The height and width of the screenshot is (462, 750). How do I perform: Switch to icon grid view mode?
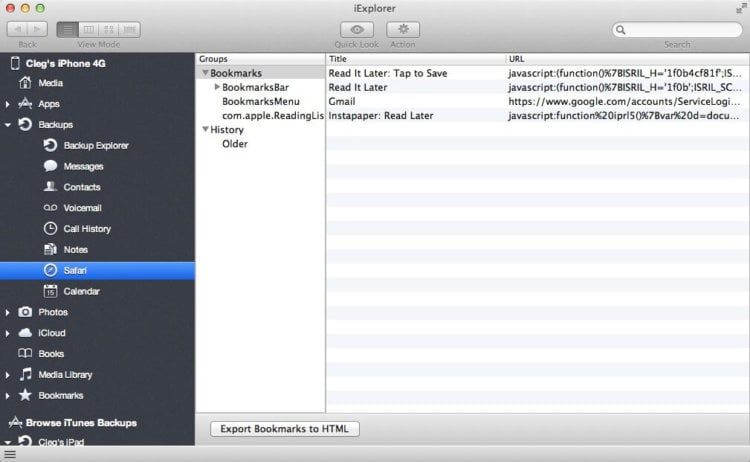tap(109, 29)
